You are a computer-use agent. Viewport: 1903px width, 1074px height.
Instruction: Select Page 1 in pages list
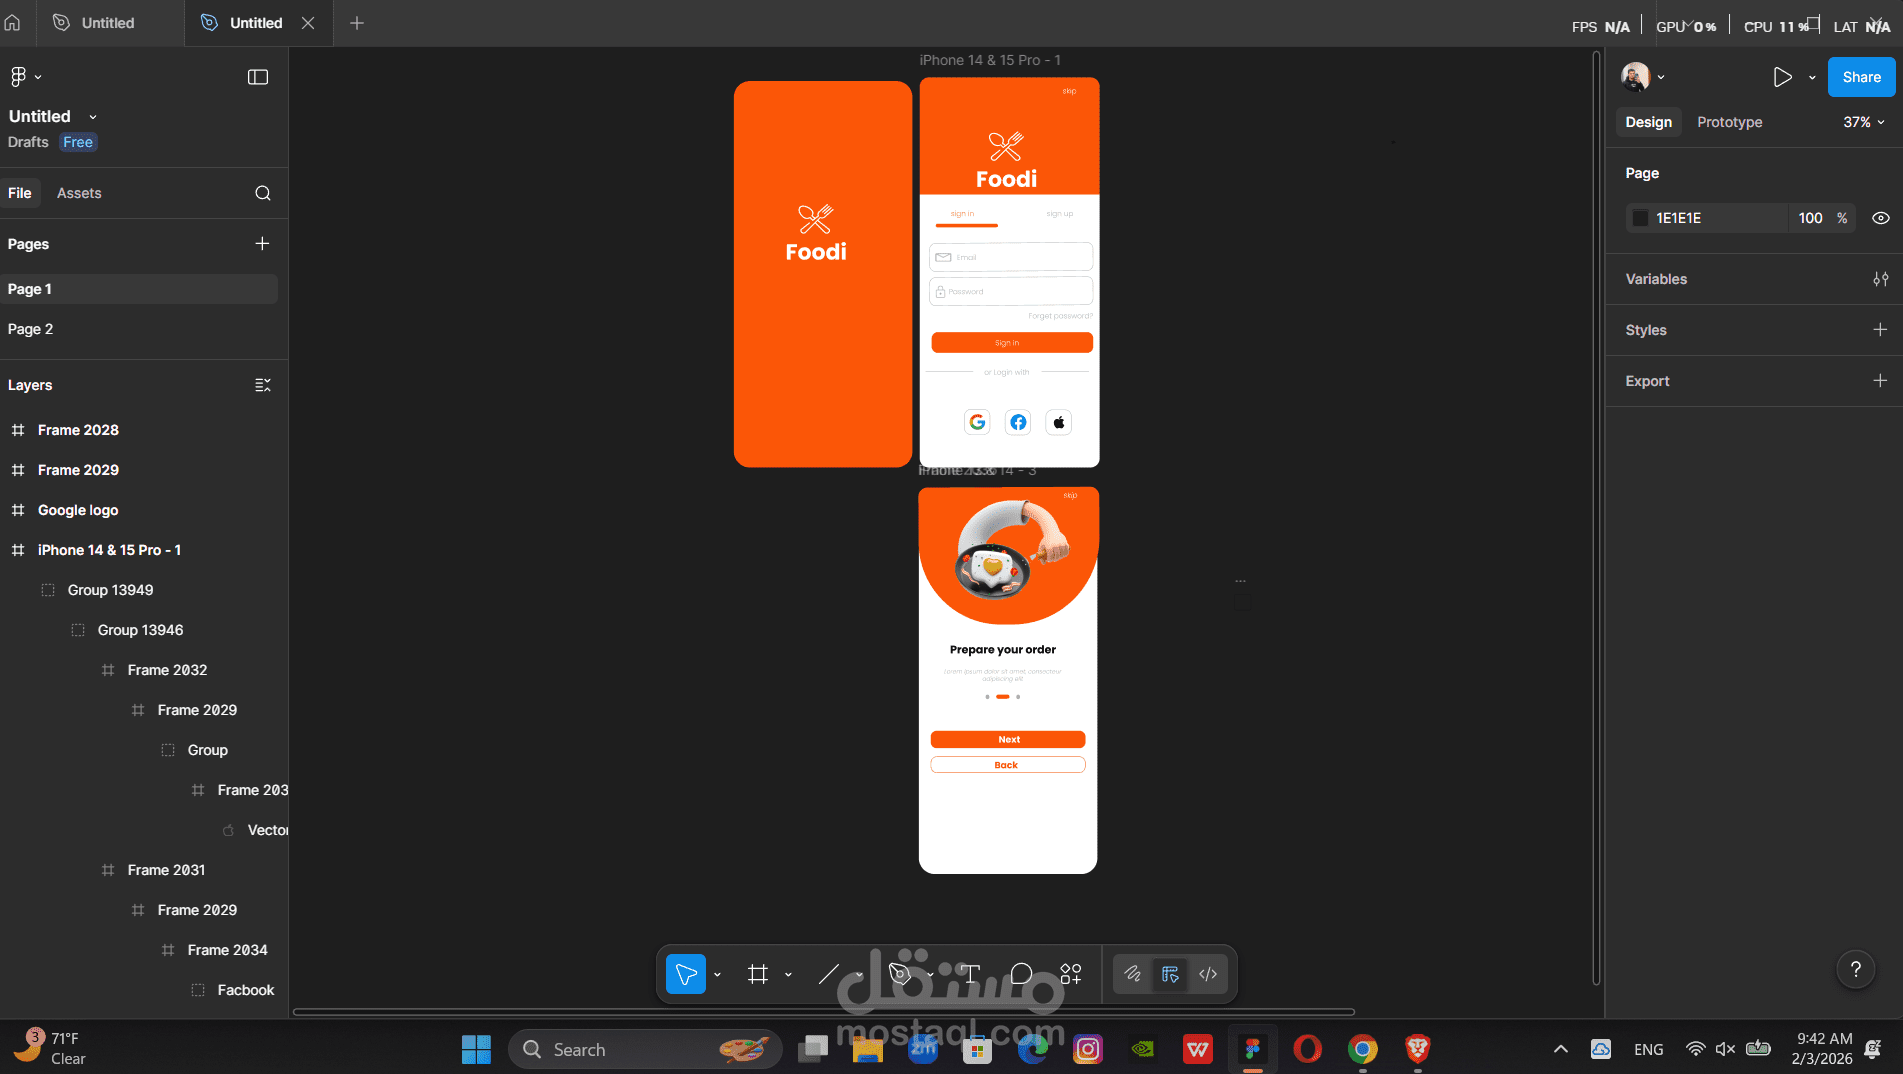tap(139, 289)
